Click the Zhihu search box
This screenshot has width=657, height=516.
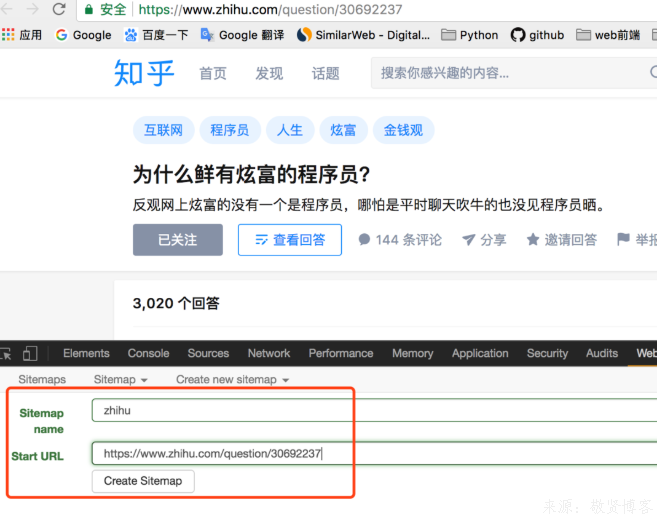coord(514,73)
